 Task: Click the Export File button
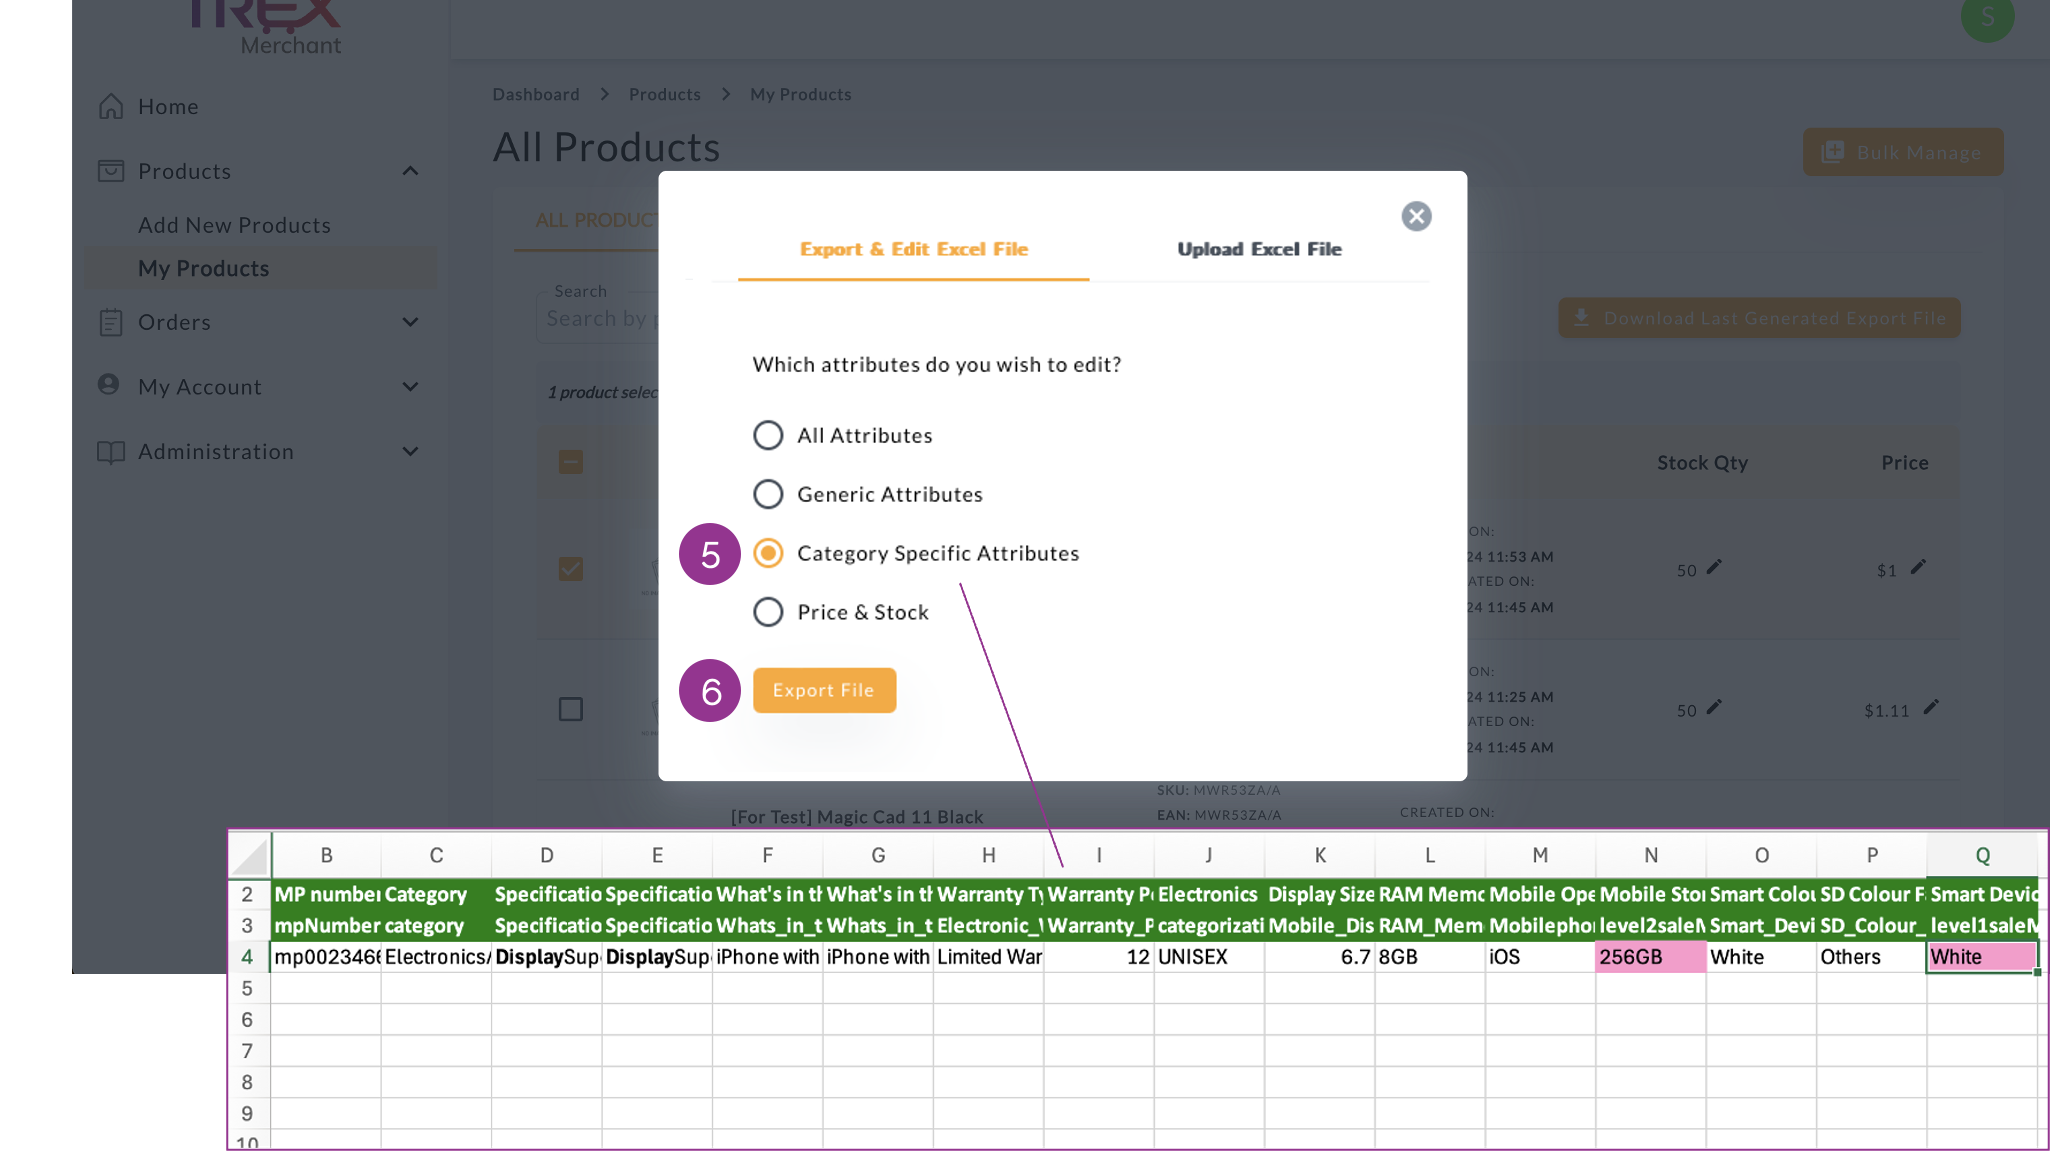824,690
